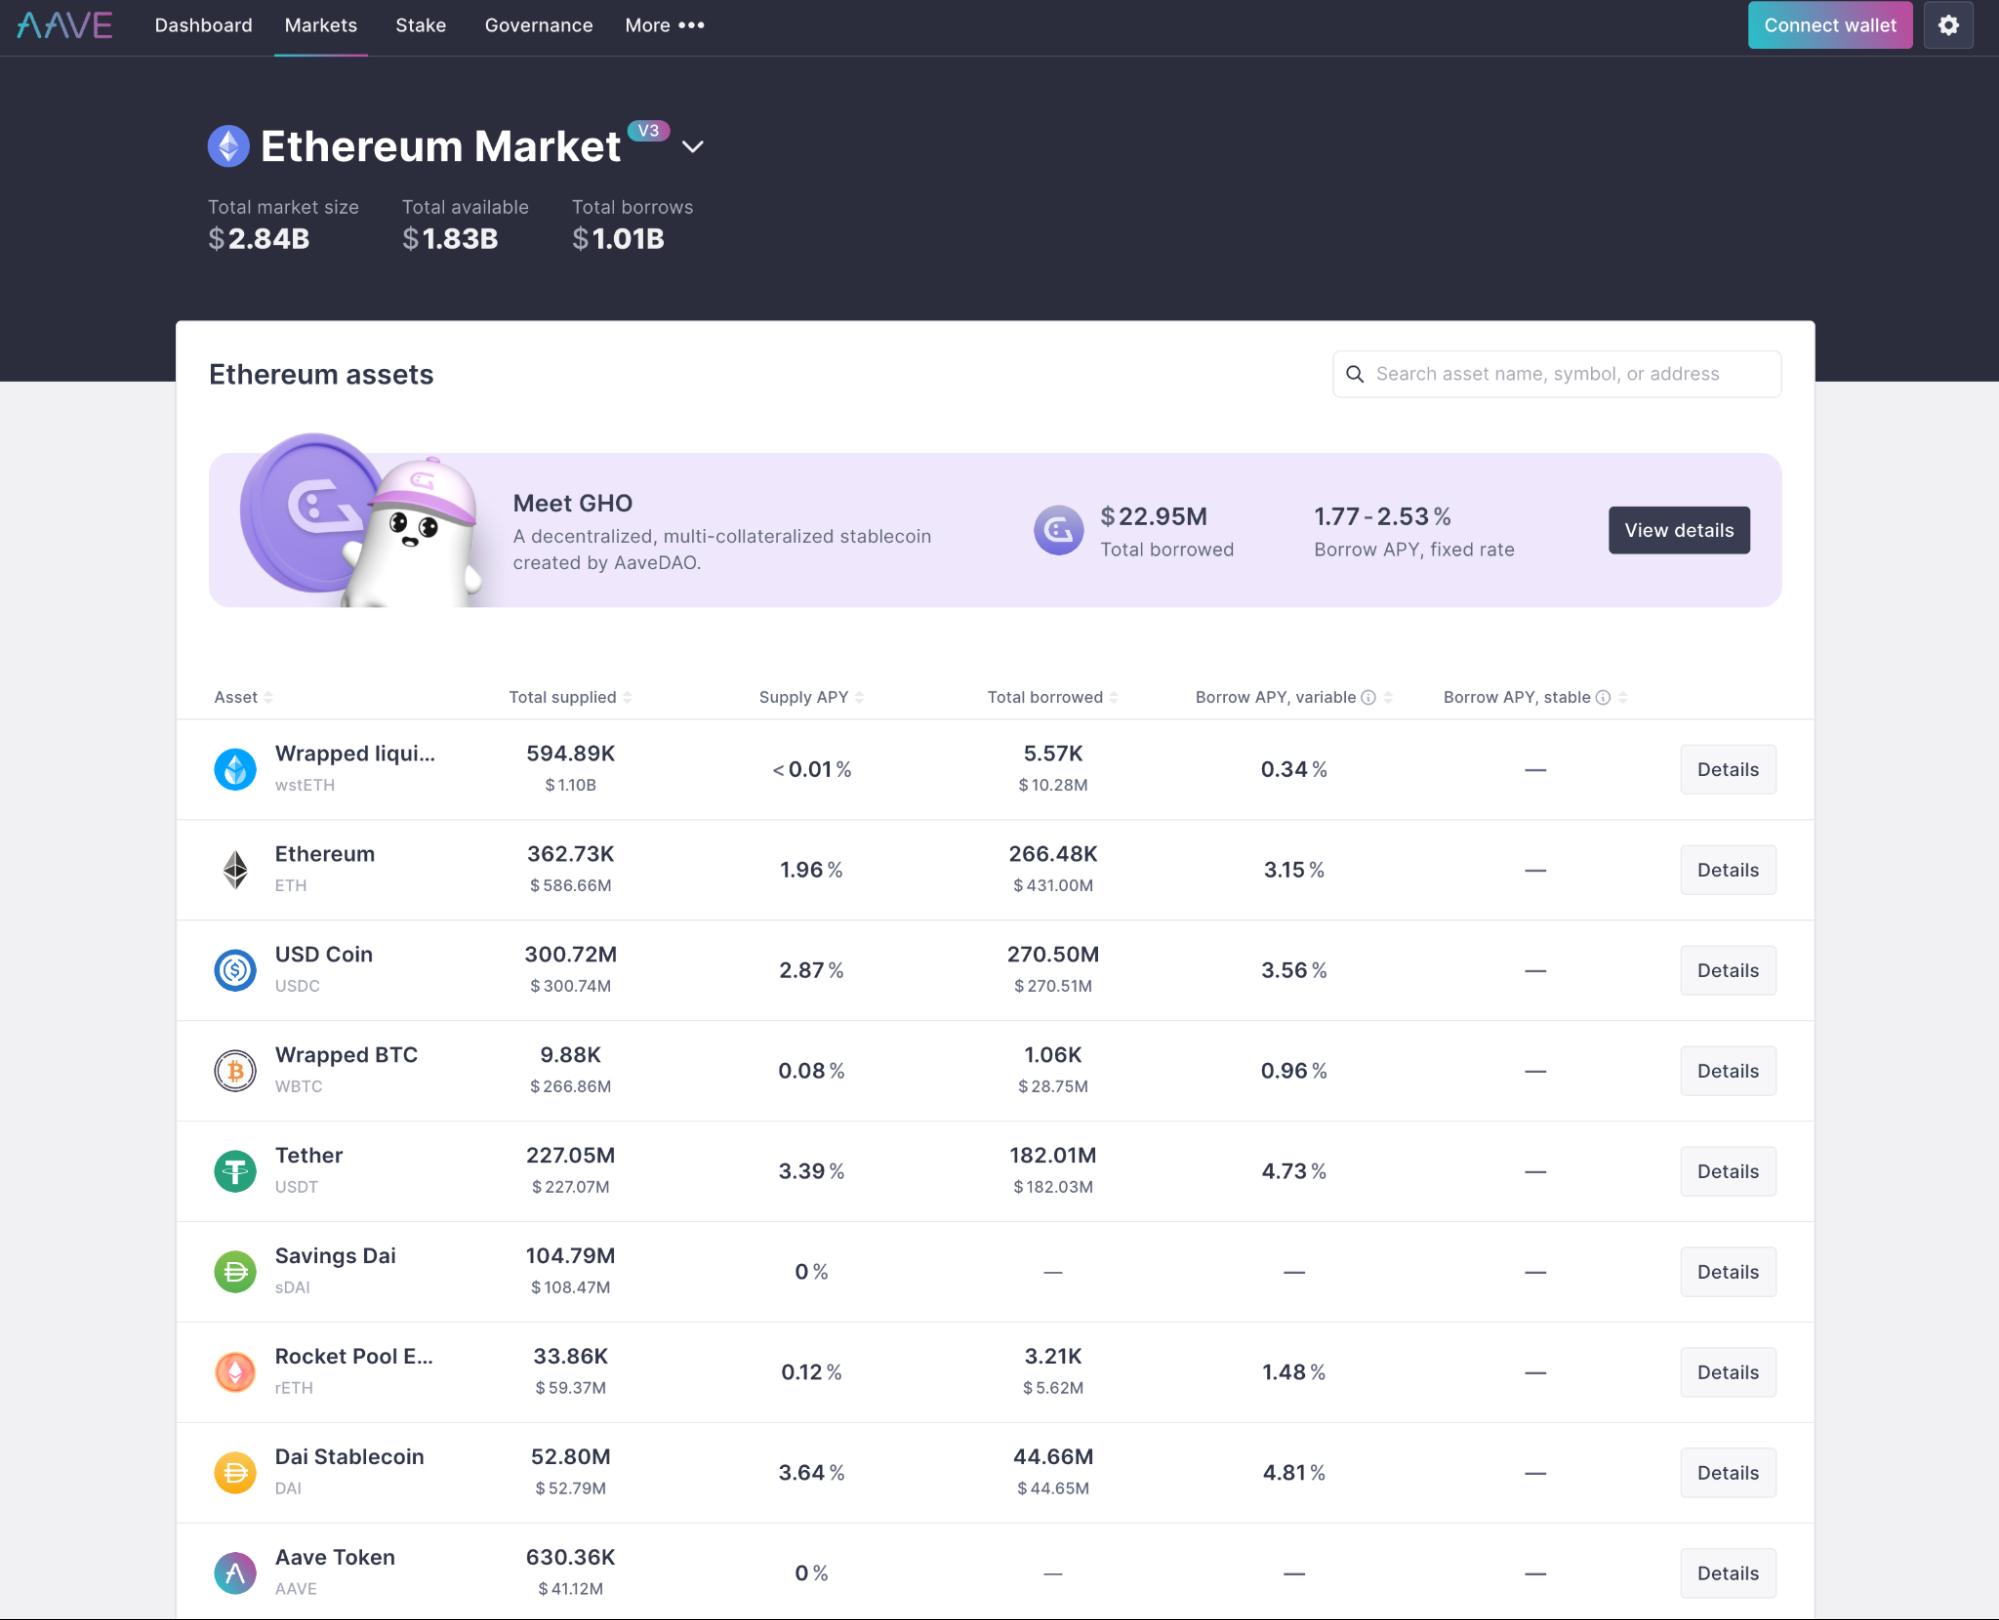Viewport: 1999px width, 1620px height.
Task: Click Rocket Pool E... asset name
Action: click(x=354, y=1356)
